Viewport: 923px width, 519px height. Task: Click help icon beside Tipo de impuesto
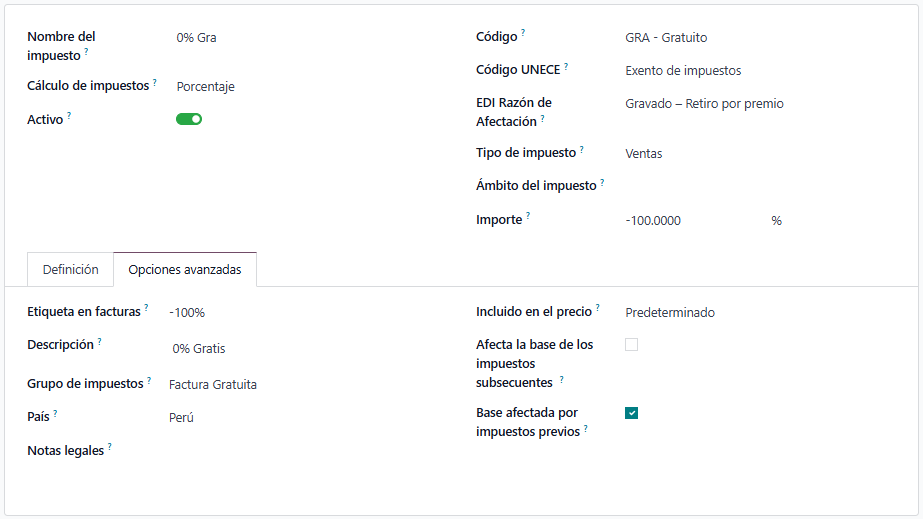click(582, 150)
